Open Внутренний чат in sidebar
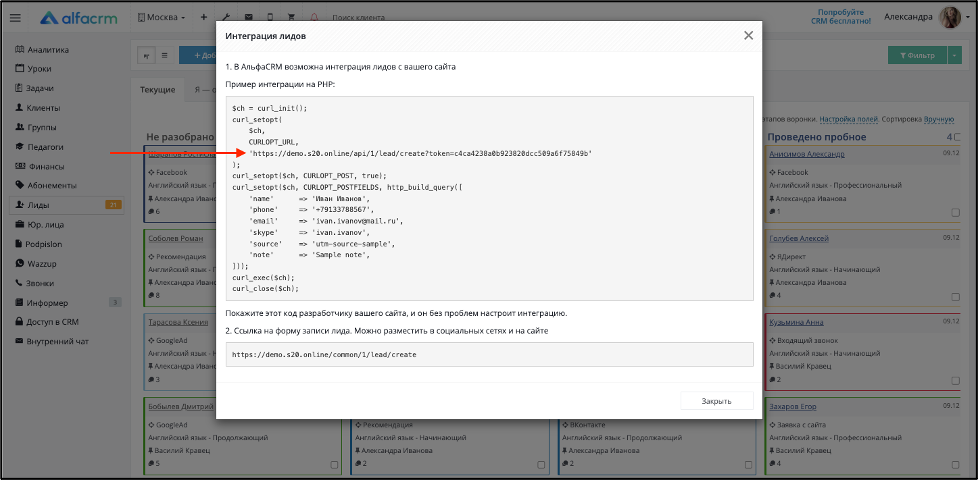979x481 pixels. (x=52, y=341)
